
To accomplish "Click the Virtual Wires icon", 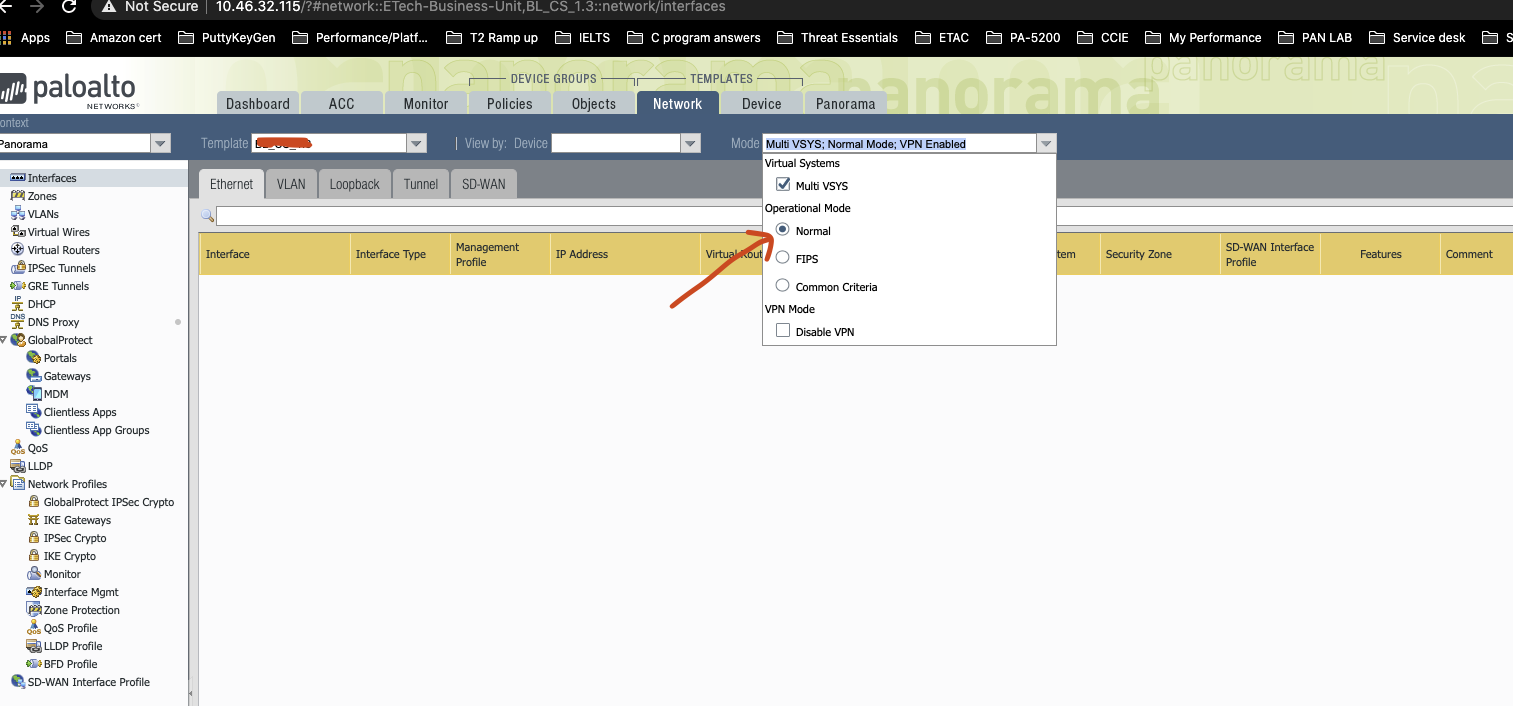I will [x=18, y=232].
